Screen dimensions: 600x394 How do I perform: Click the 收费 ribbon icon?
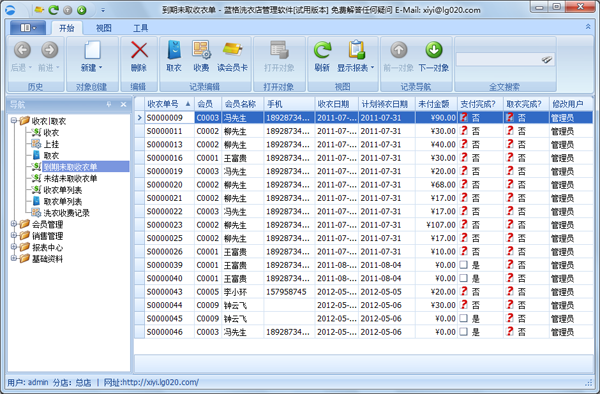coord(201,50)
